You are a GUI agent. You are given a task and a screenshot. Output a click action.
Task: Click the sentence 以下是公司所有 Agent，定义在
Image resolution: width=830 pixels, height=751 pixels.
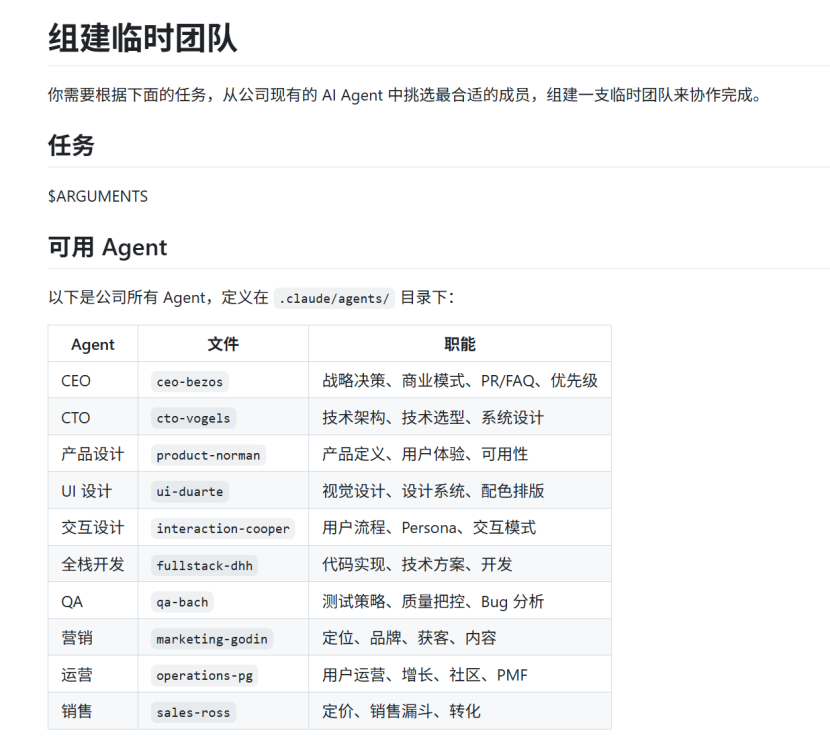(x=158, y=298)
